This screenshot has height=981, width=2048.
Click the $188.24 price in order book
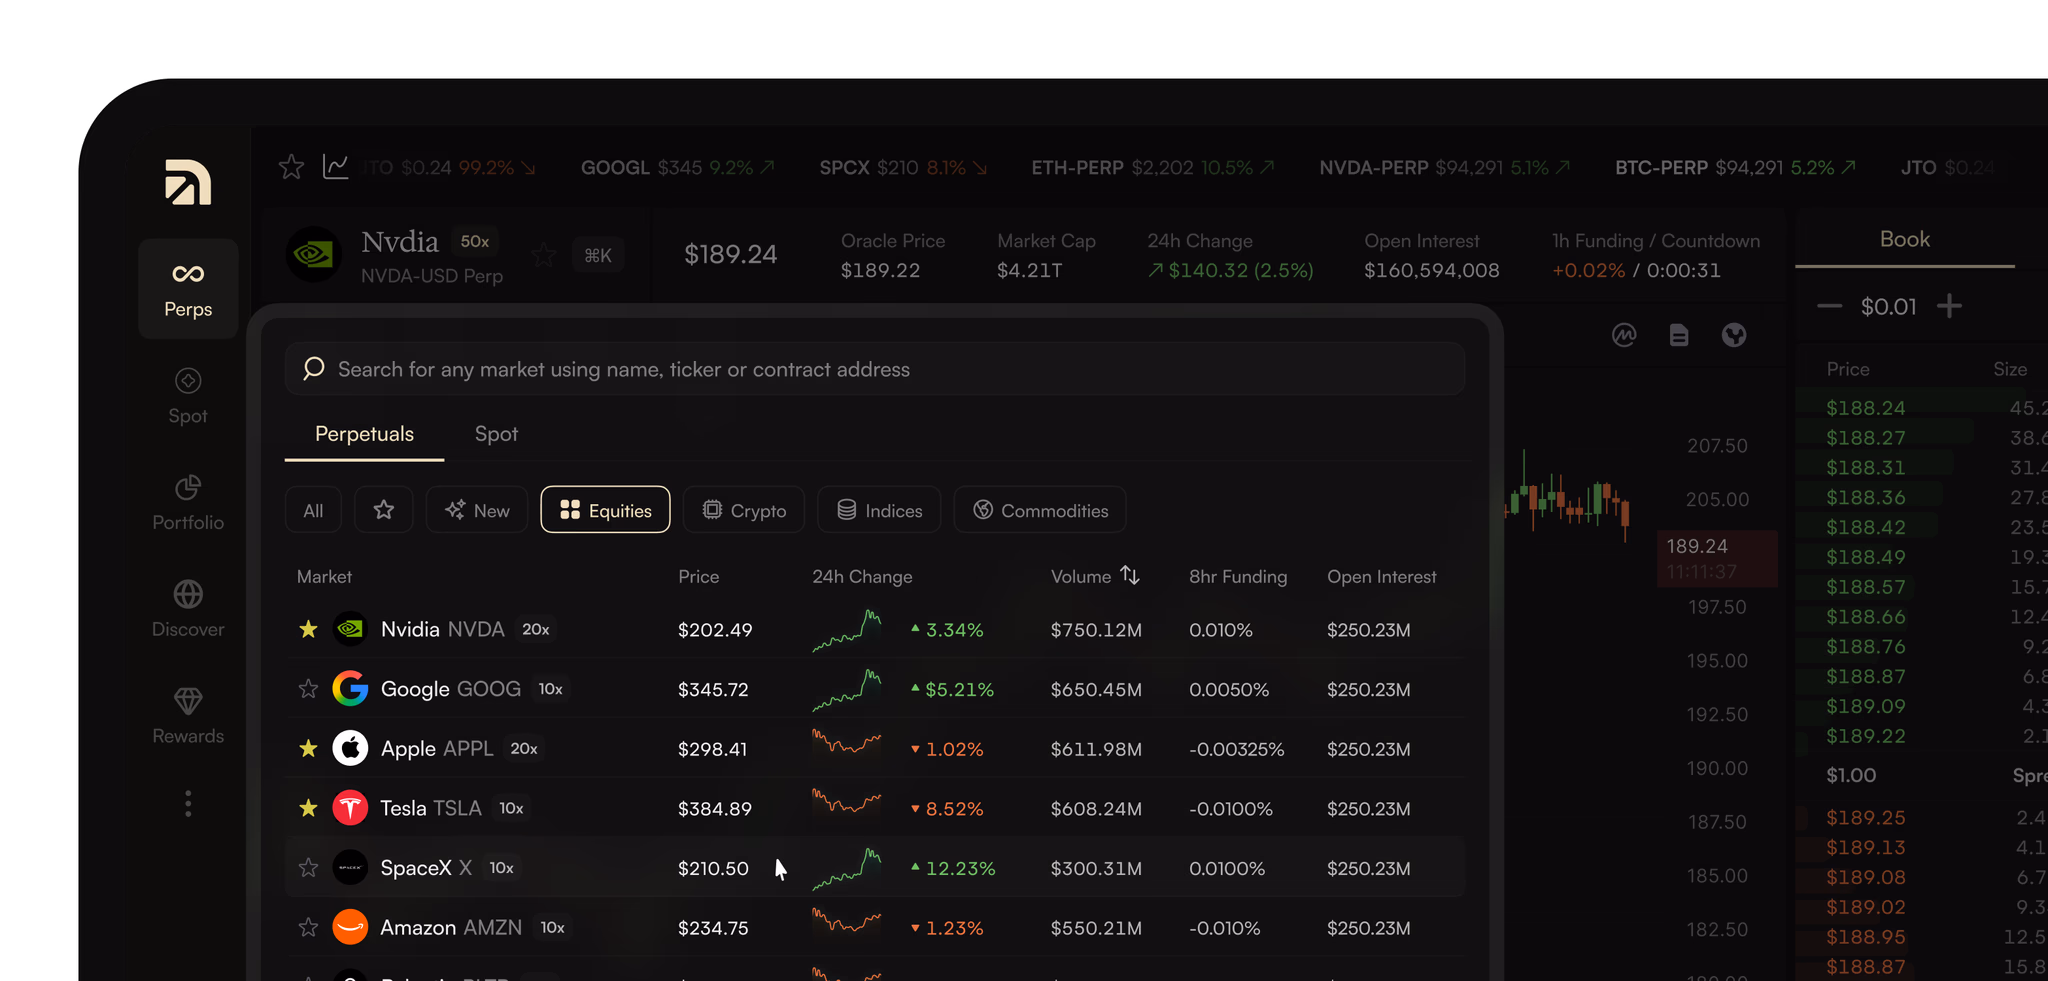tap(1866, 408)
